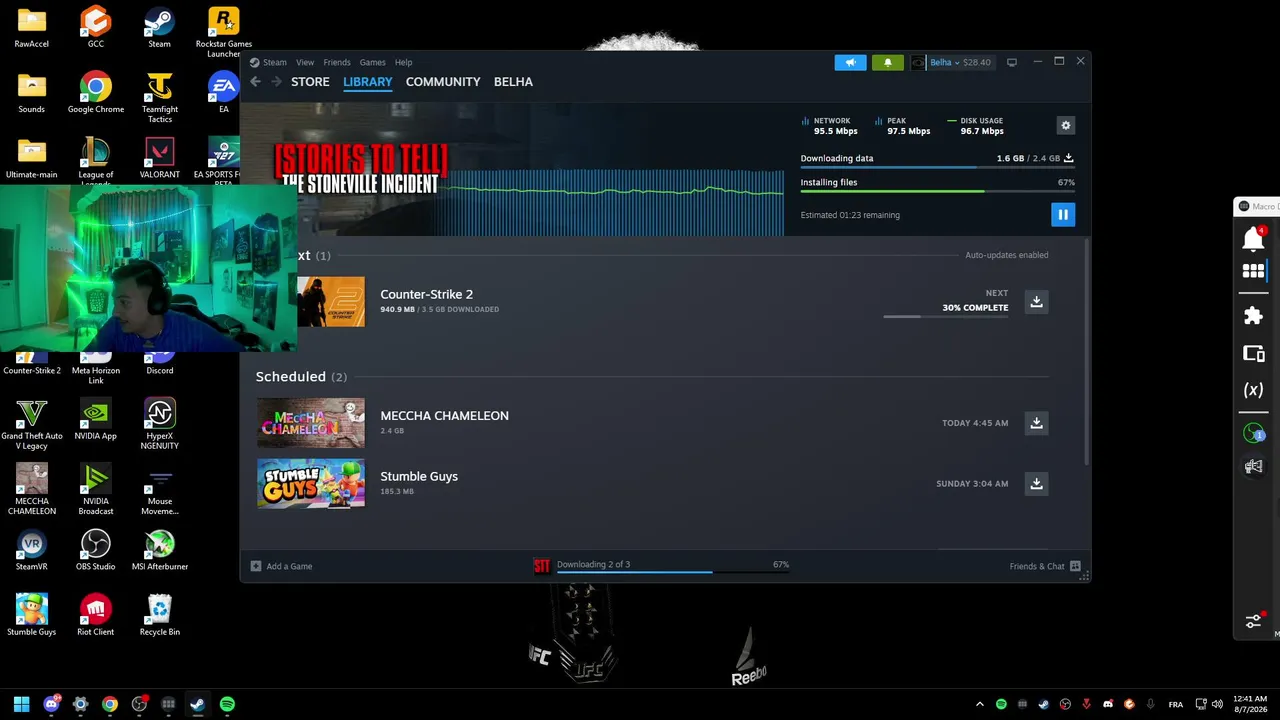
Task: Open MECCHA CHAMELEON thumbnail in queue
Action: coord(311,423)
